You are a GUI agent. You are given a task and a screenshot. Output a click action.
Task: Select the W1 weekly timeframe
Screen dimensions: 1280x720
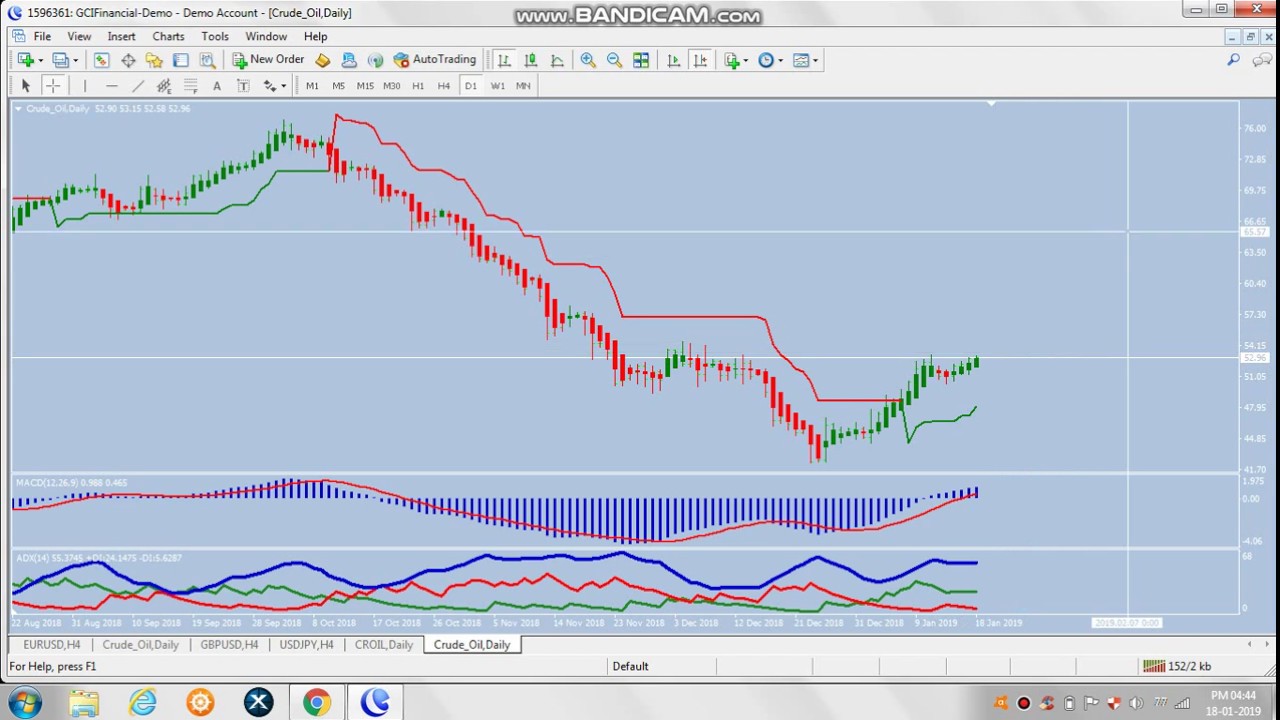(497, 86)
